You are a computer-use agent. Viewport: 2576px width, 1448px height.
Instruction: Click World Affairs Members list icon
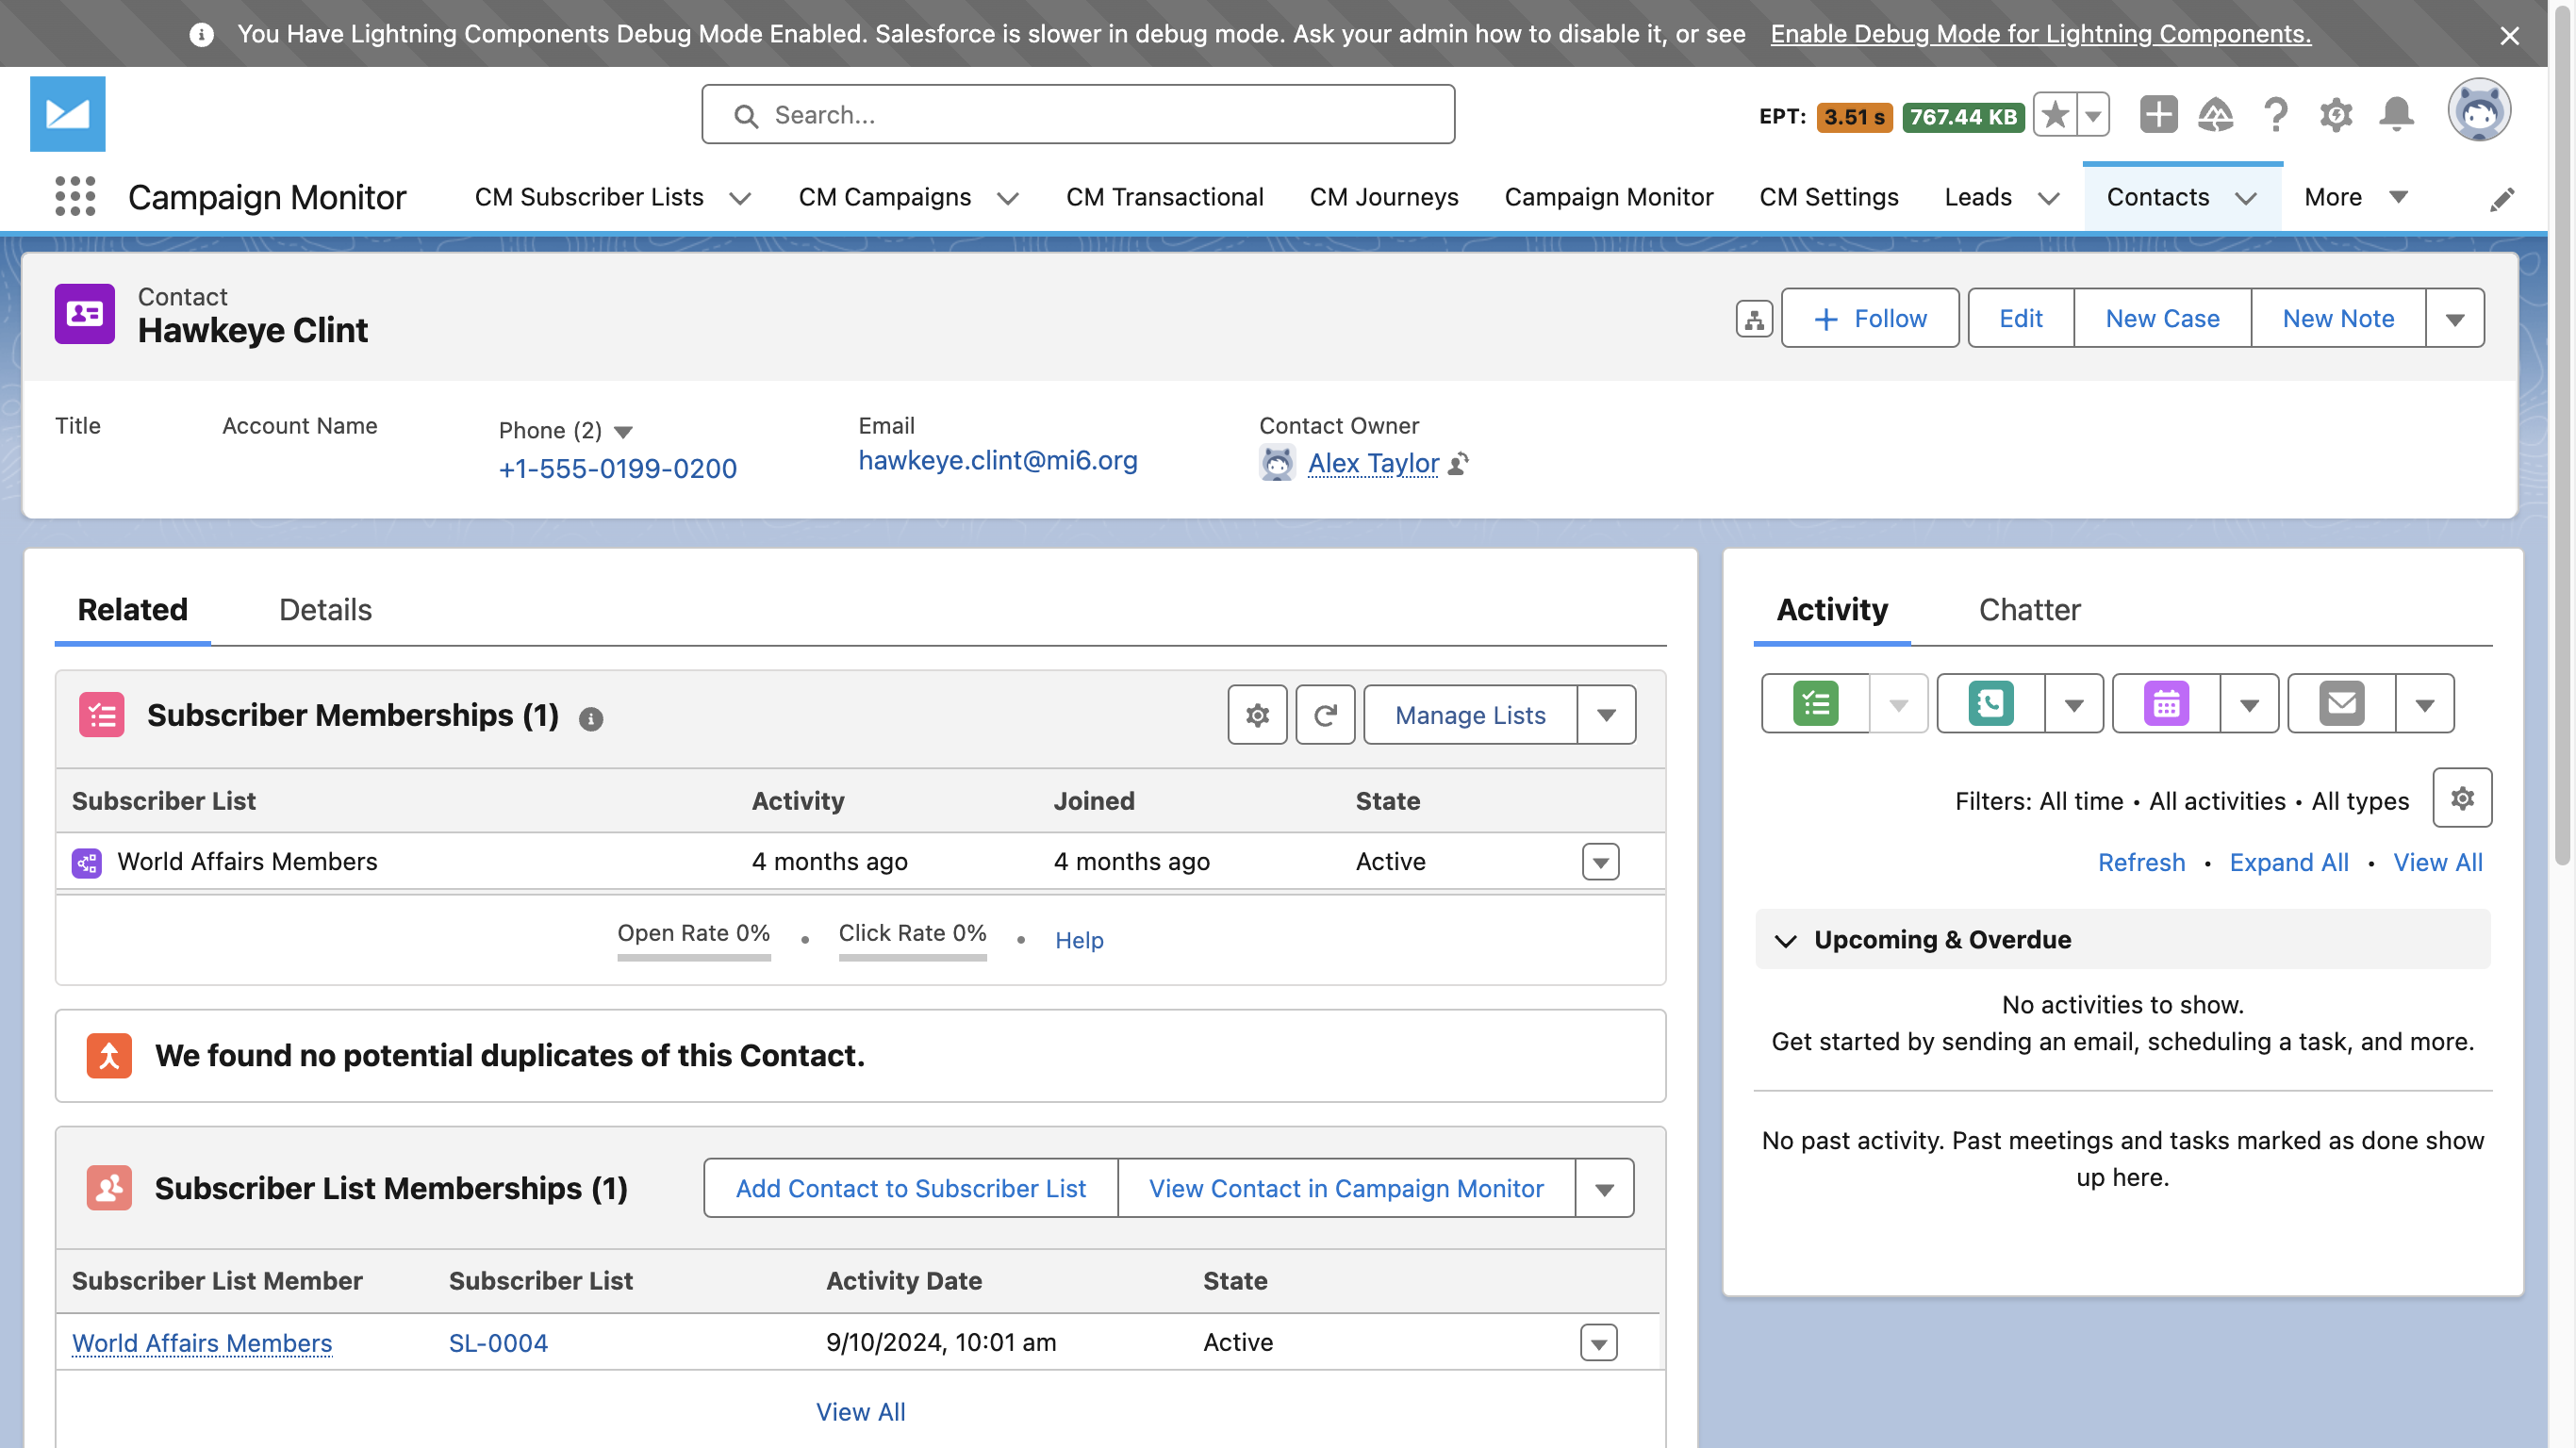point(86,862)
